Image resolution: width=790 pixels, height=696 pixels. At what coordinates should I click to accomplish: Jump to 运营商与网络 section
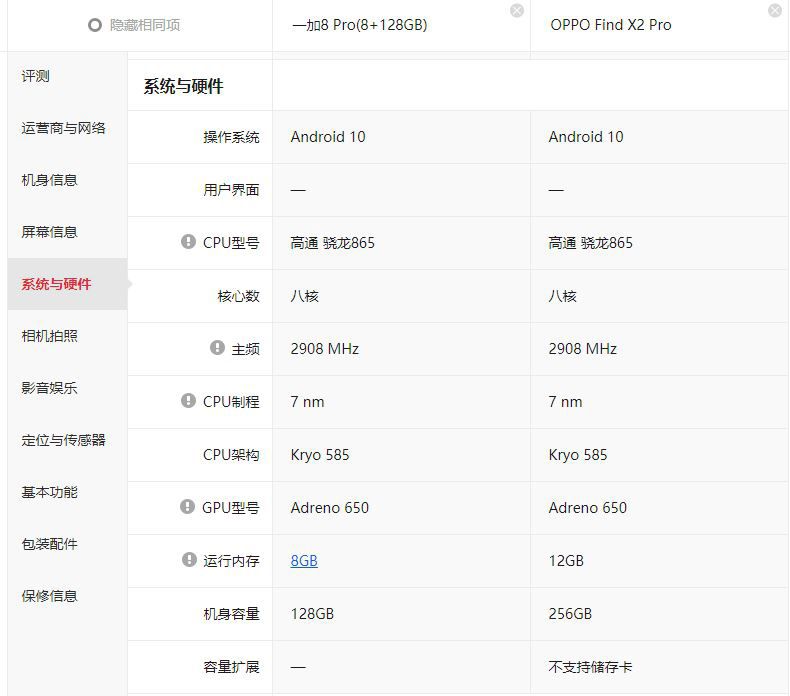pos(64,128)
